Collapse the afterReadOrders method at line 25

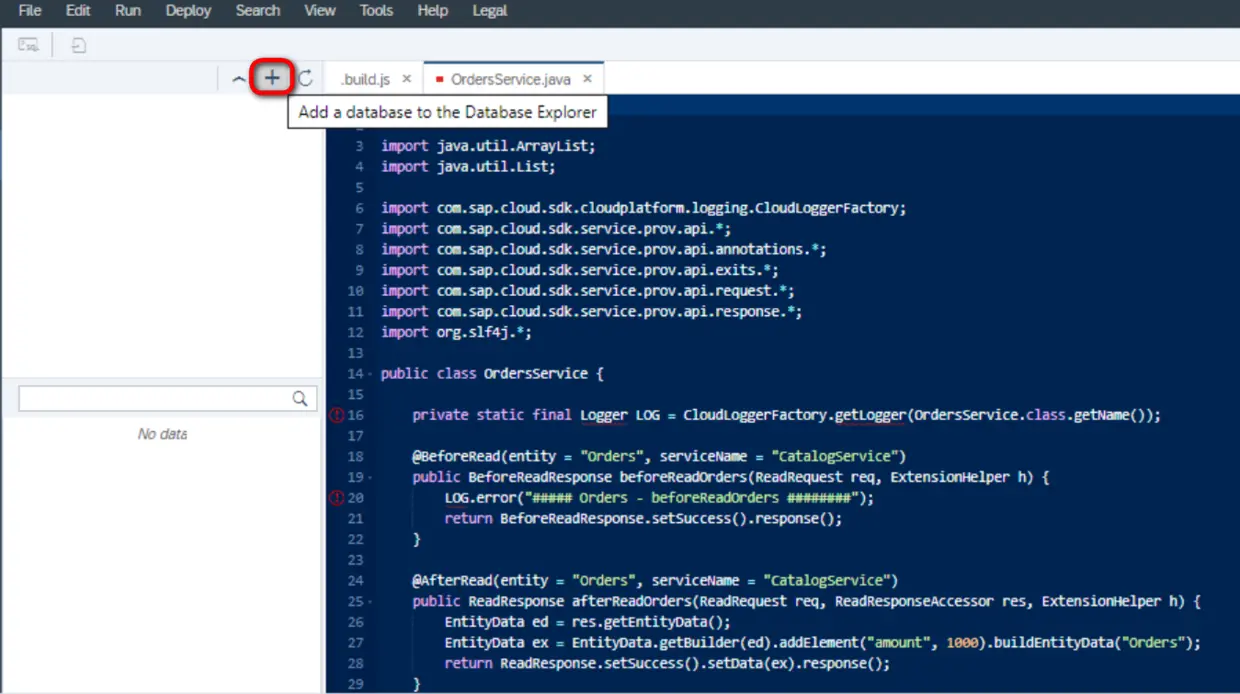[x=371, y=601]
